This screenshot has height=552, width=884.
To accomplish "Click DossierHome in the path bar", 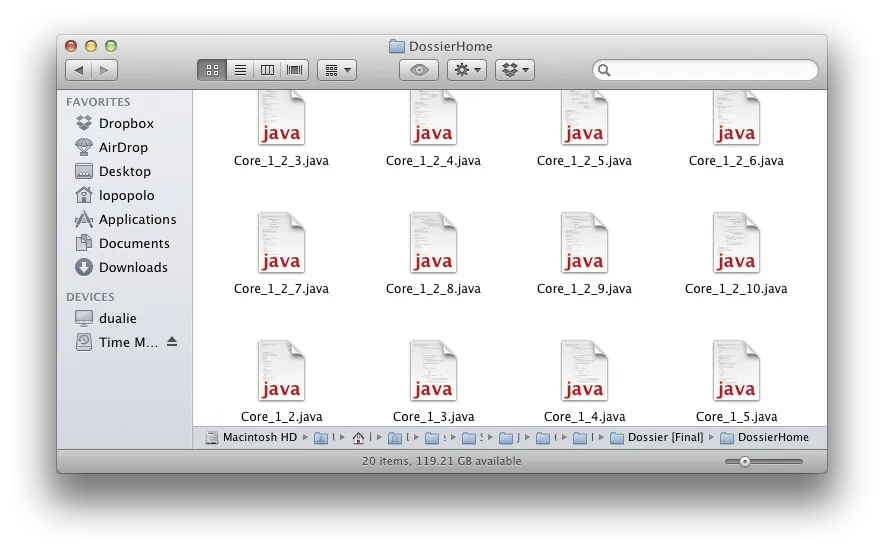I will [x=765, y=437].
